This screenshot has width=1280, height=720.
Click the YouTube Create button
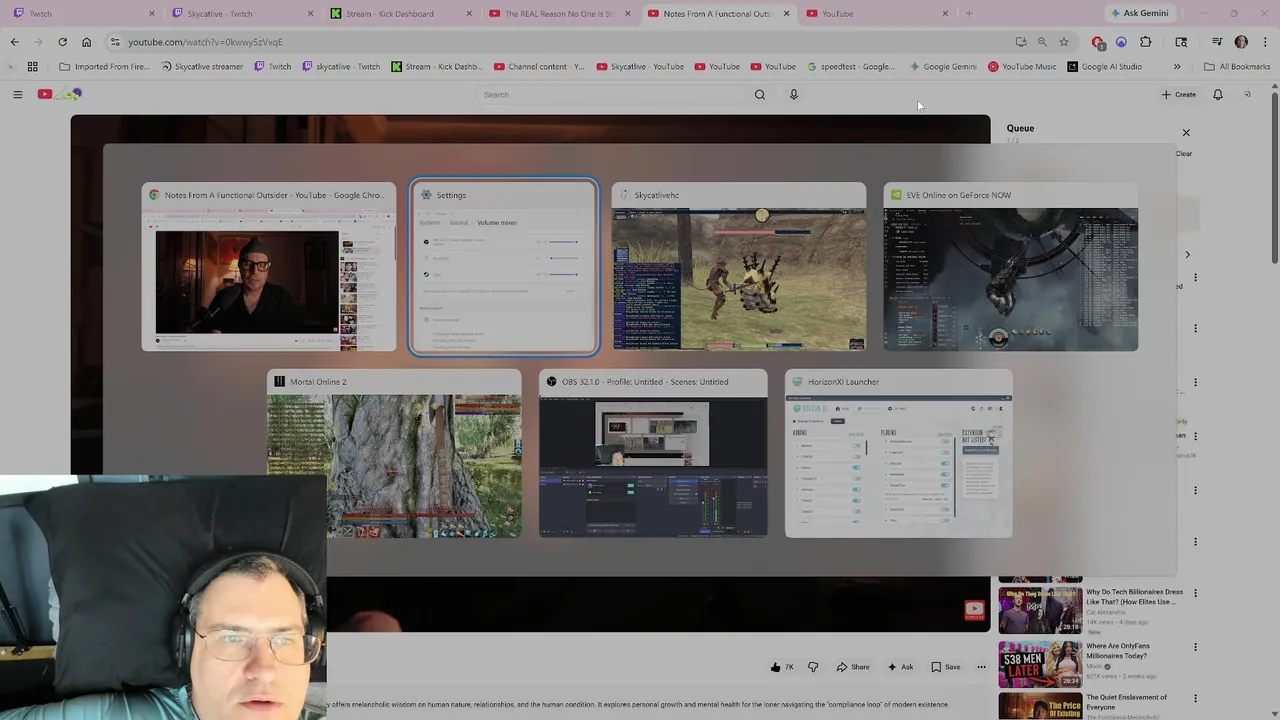[x=1179, y=95]
